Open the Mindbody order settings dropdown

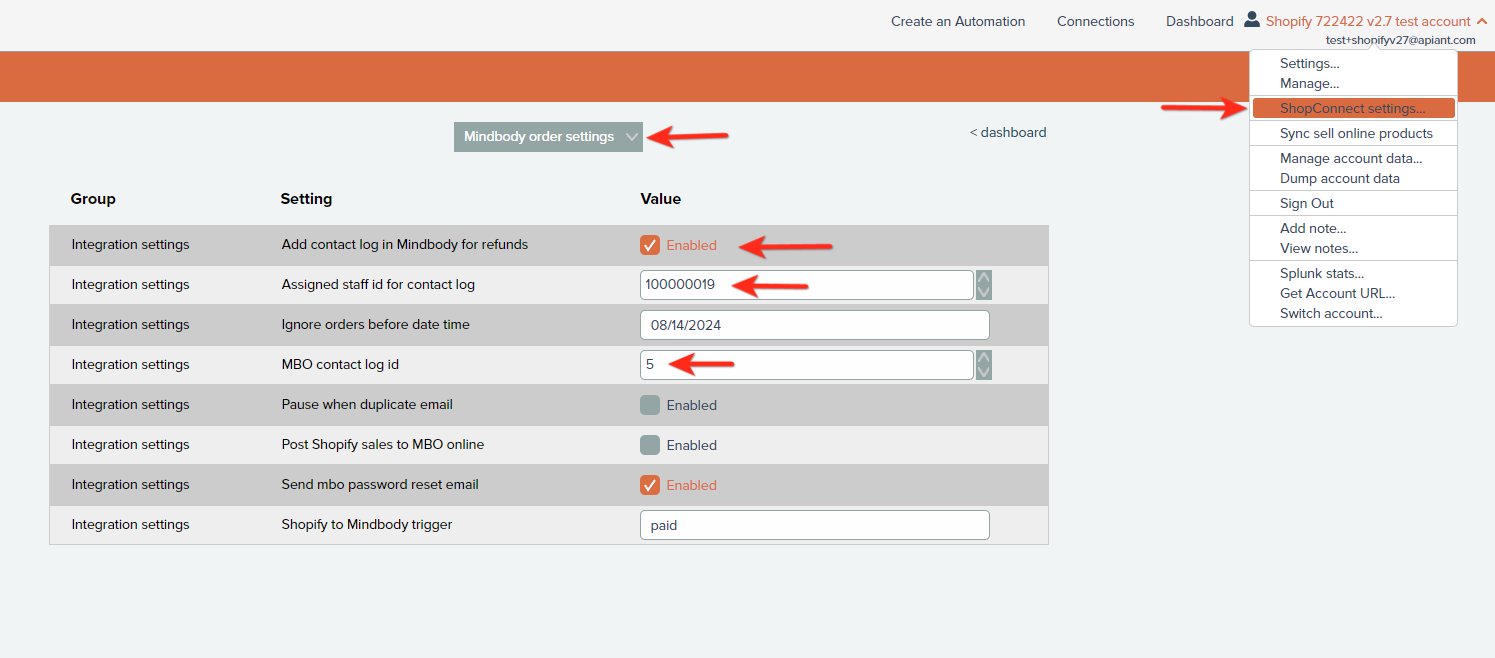[548, 137]
